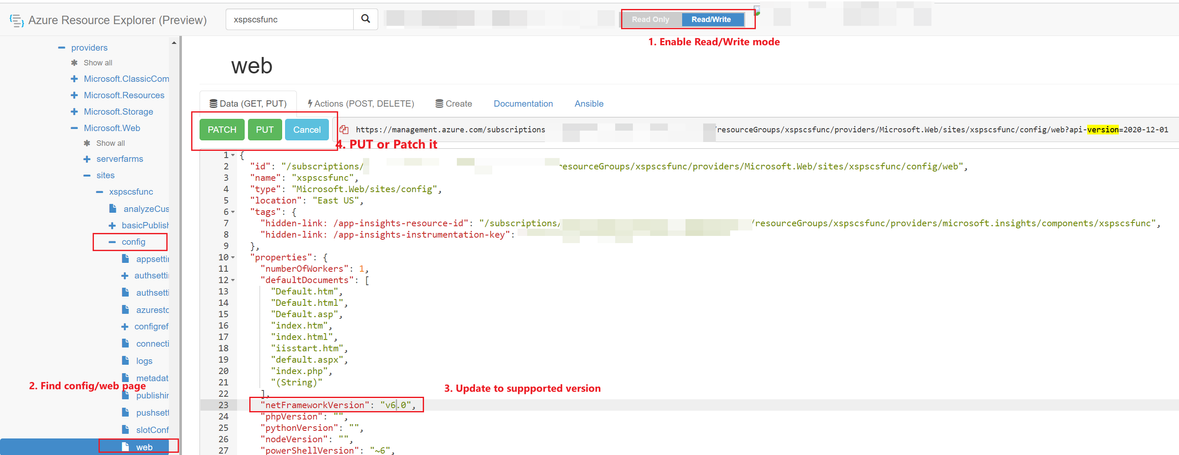Screen dimensions: 1179x455
Task: Collapse the sites node
Action: click(x=86, y=175)
